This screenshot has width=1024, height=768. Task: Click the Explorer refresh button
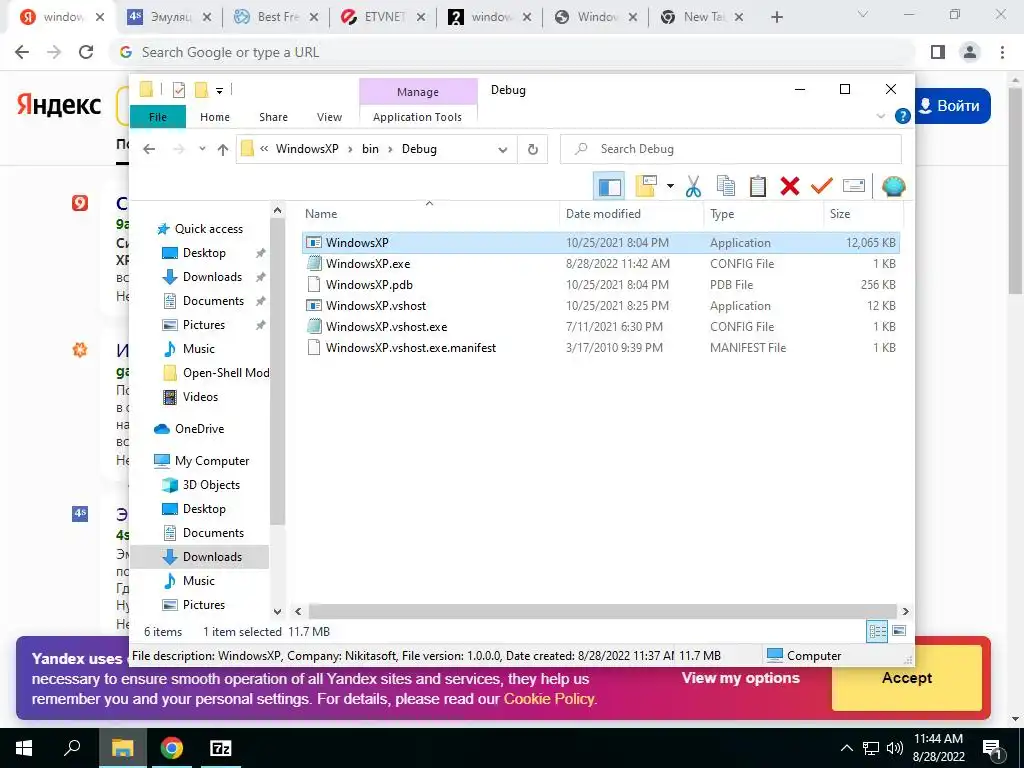click(x=533, y=150)
